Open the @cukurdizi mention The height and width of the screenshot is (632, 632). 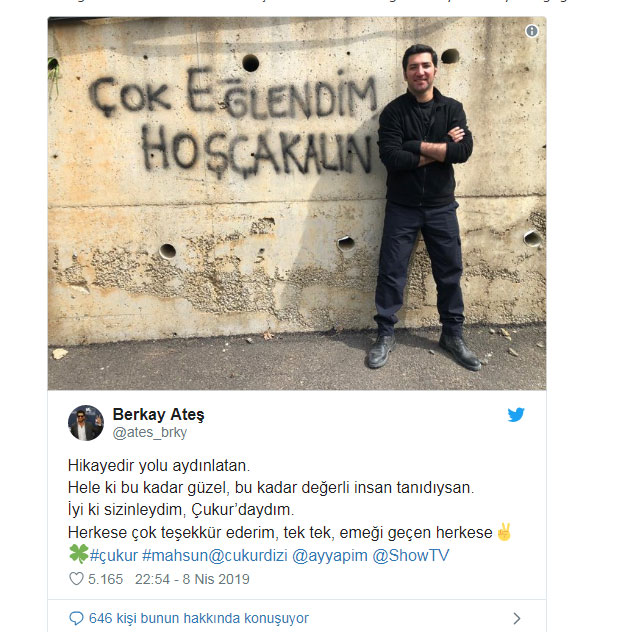[x=248, y=555]
